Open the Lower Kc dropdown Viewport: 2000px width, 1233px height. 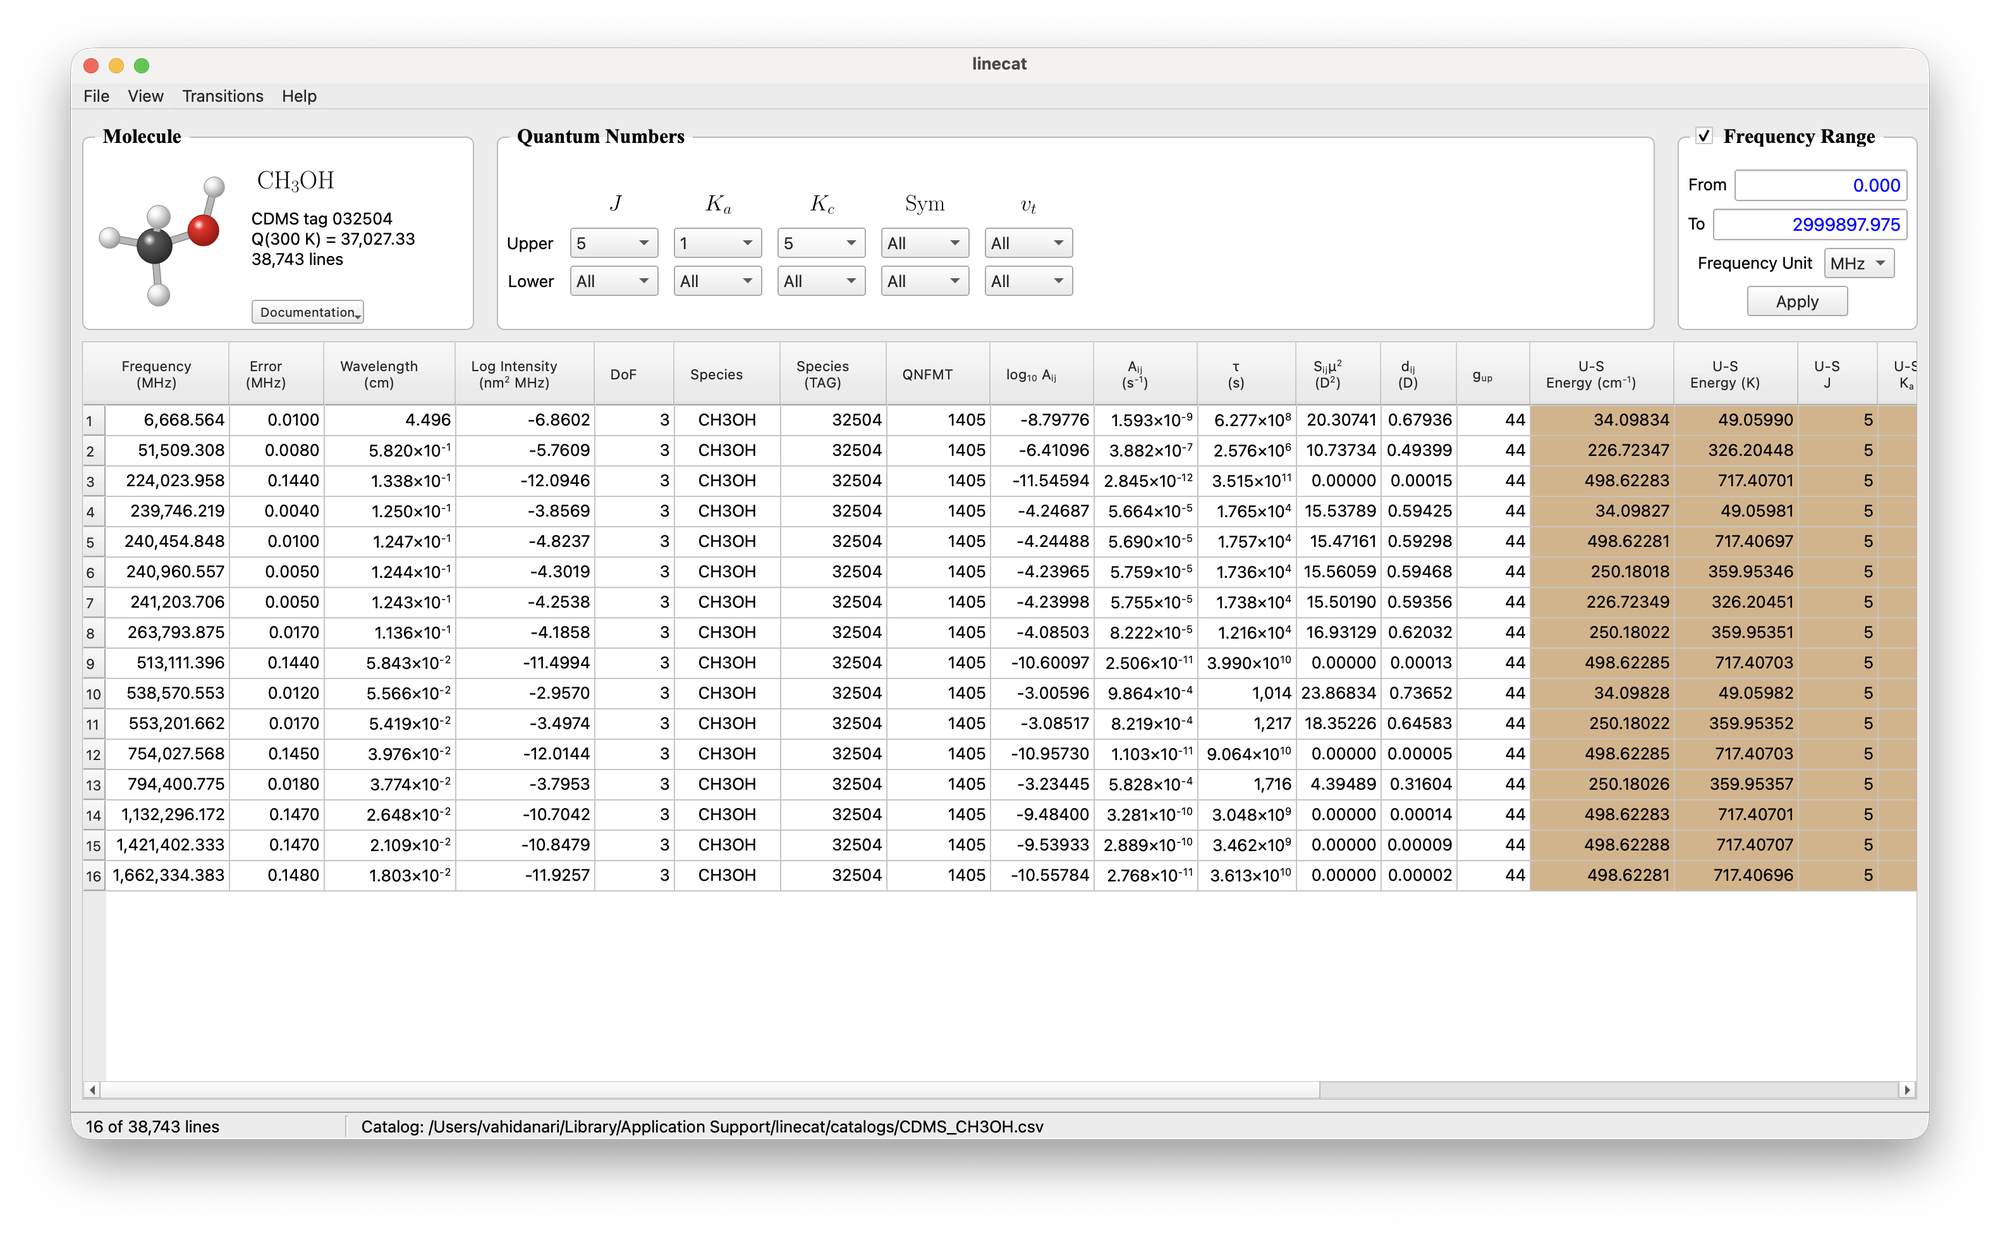tap(821, 281)
